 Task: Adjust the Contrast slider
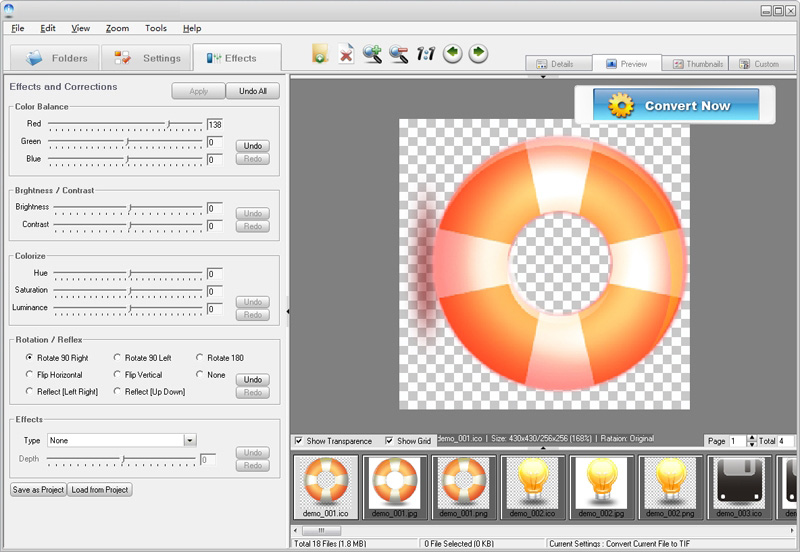pos(128,225)
